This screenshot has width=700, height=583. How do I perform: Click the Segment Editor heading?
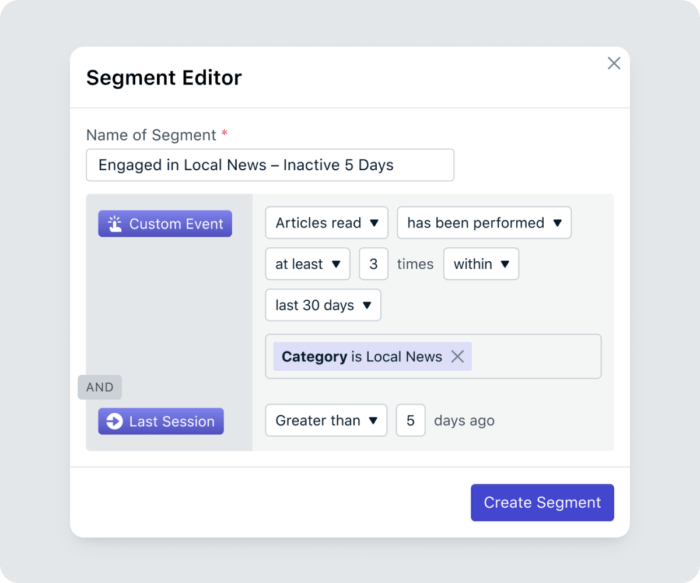[164, 78]
